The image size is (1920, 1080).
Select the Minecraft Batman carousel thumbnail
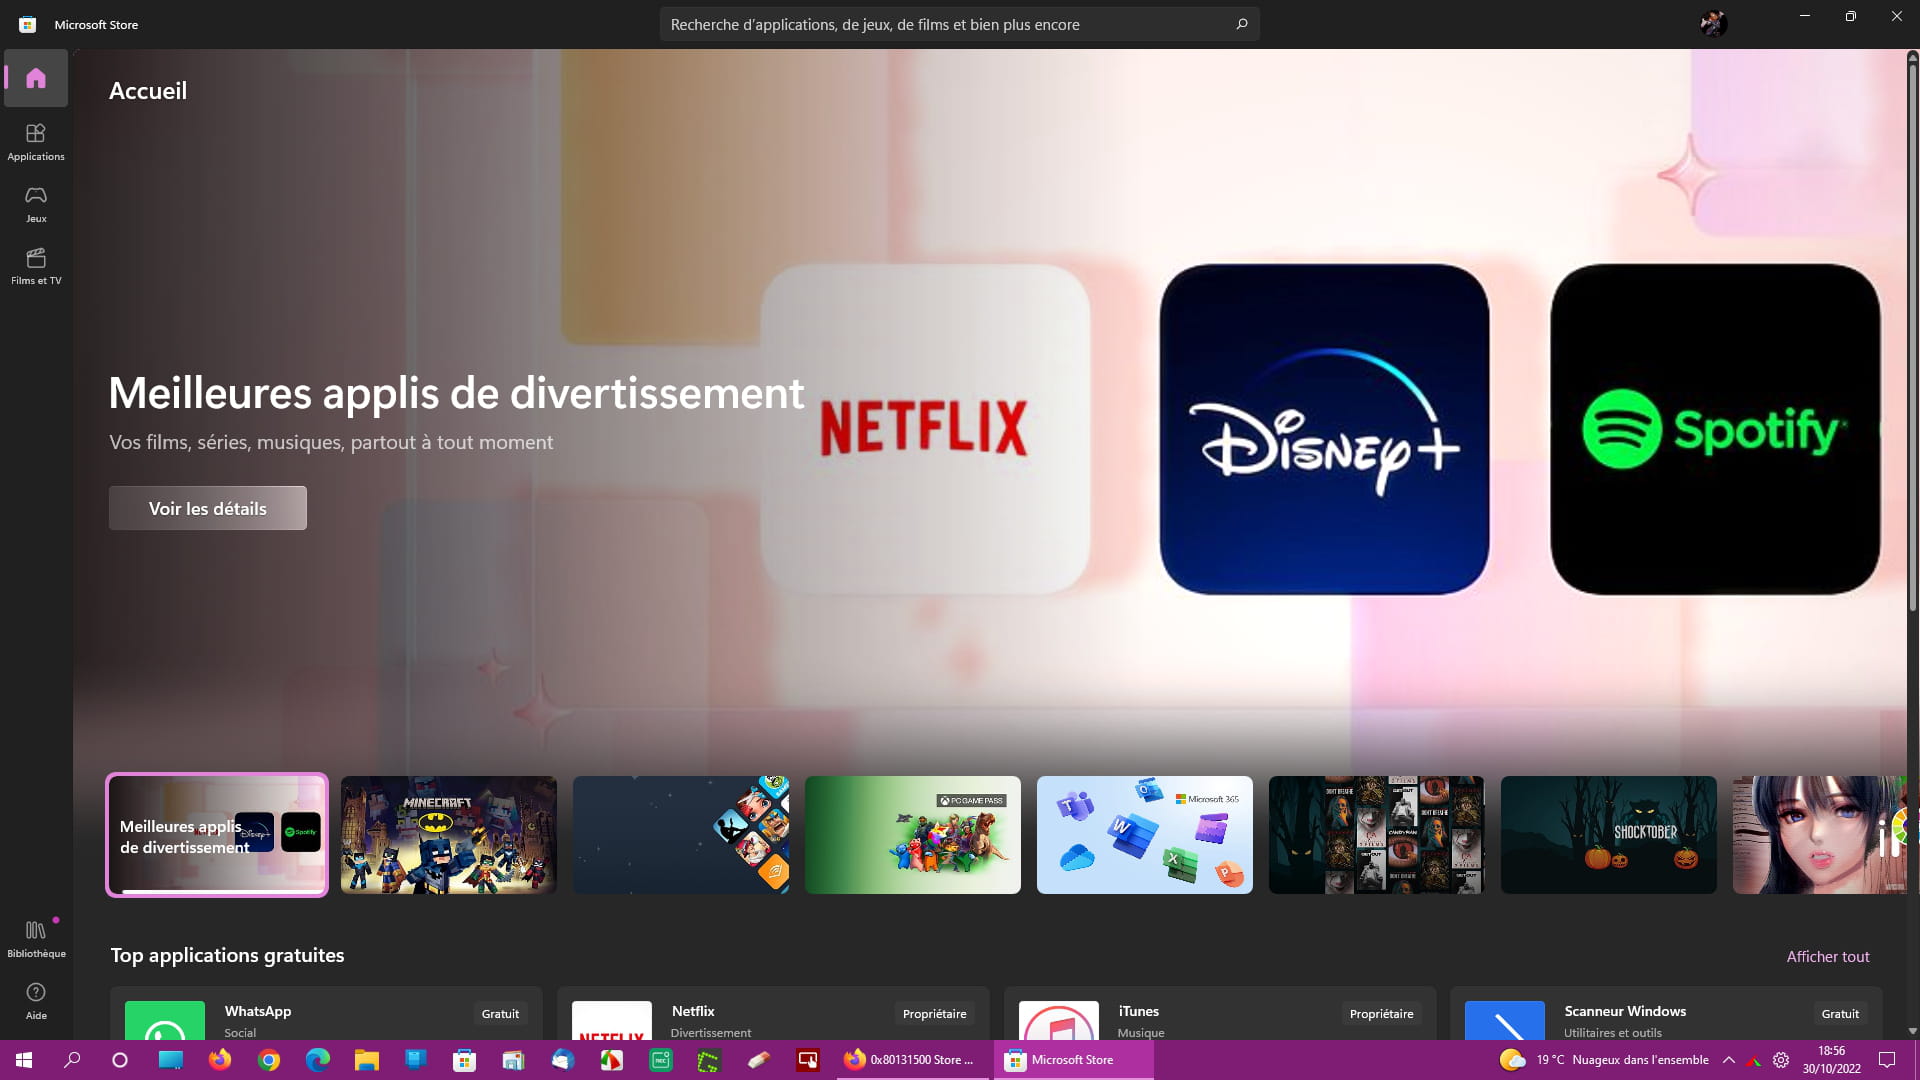[449, 835]
